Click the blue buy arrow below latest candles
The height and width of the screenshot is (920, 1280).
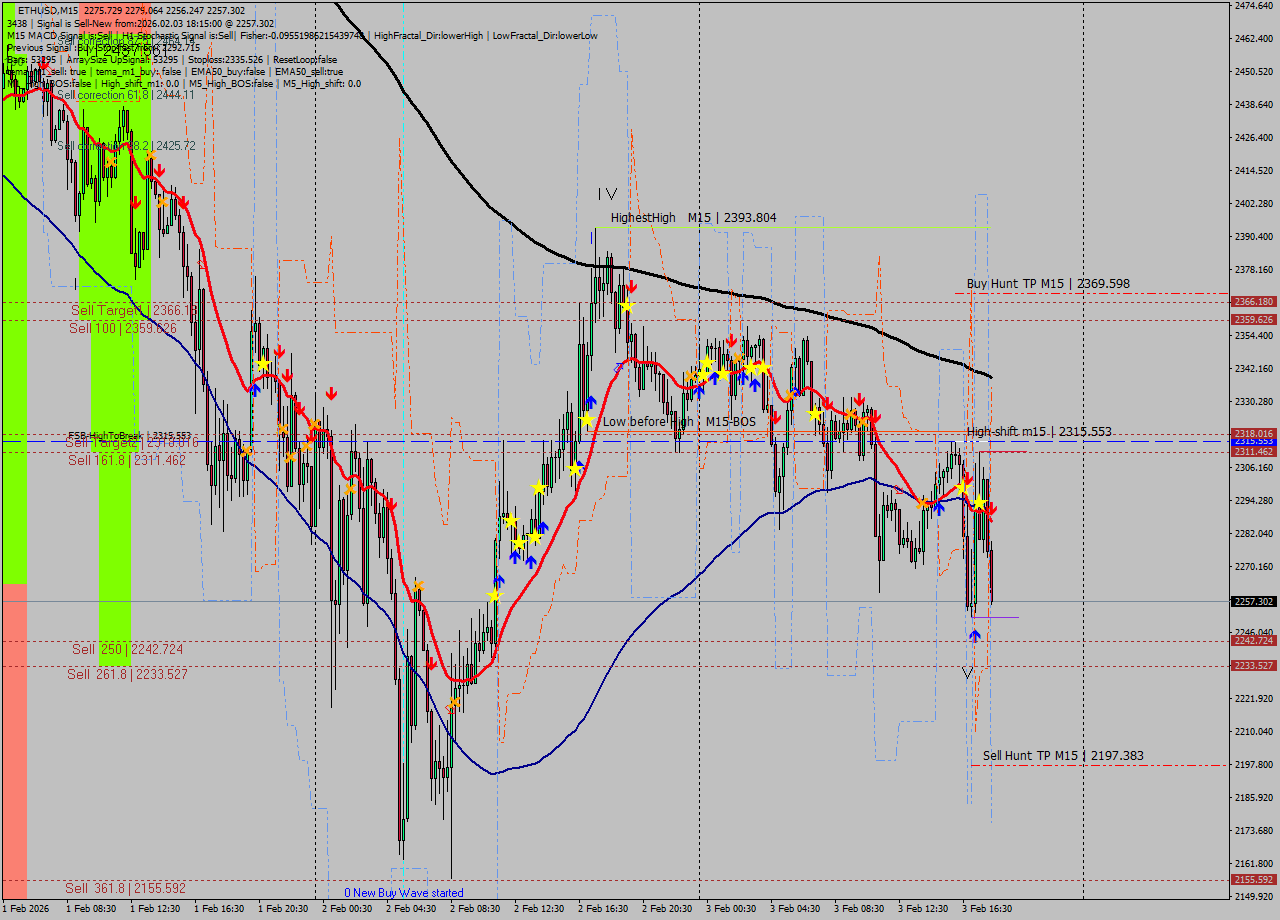975,635
